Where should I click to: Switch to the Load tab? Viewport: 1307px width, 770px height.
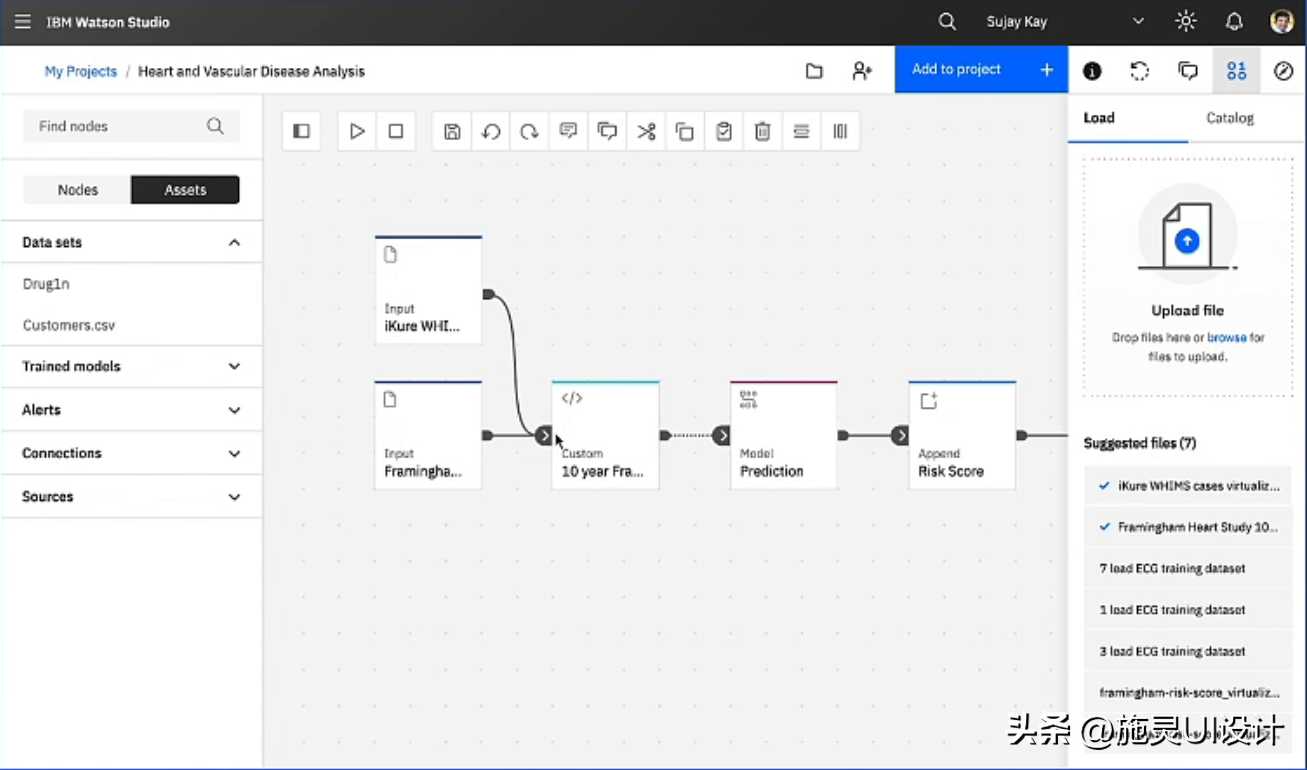(1128, 118)
